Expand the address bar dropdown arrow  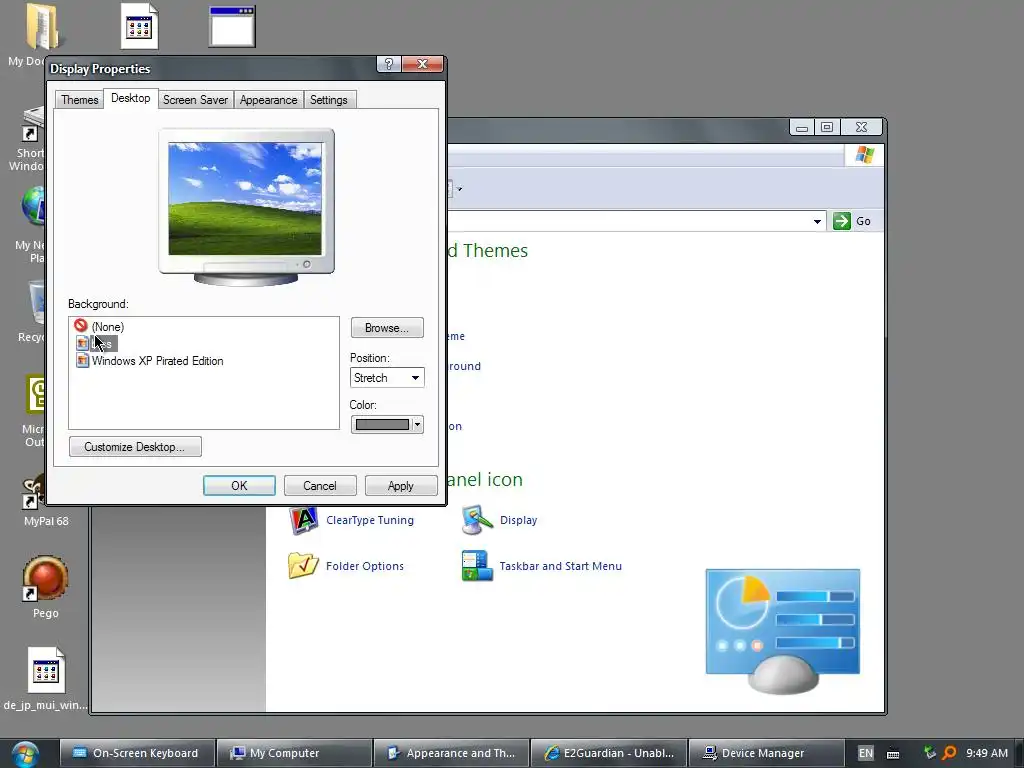pos(817,221)
